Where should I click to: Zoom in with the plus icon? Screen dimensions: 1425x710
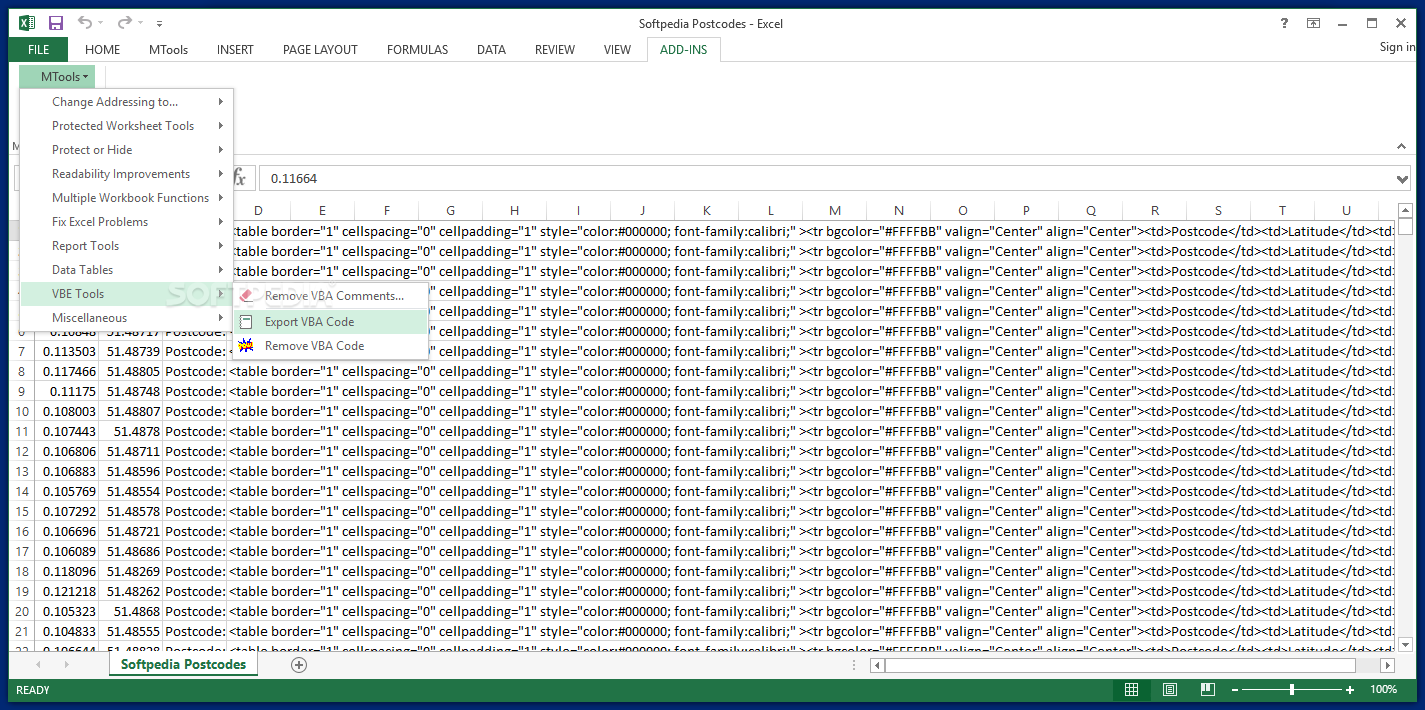1350,690
